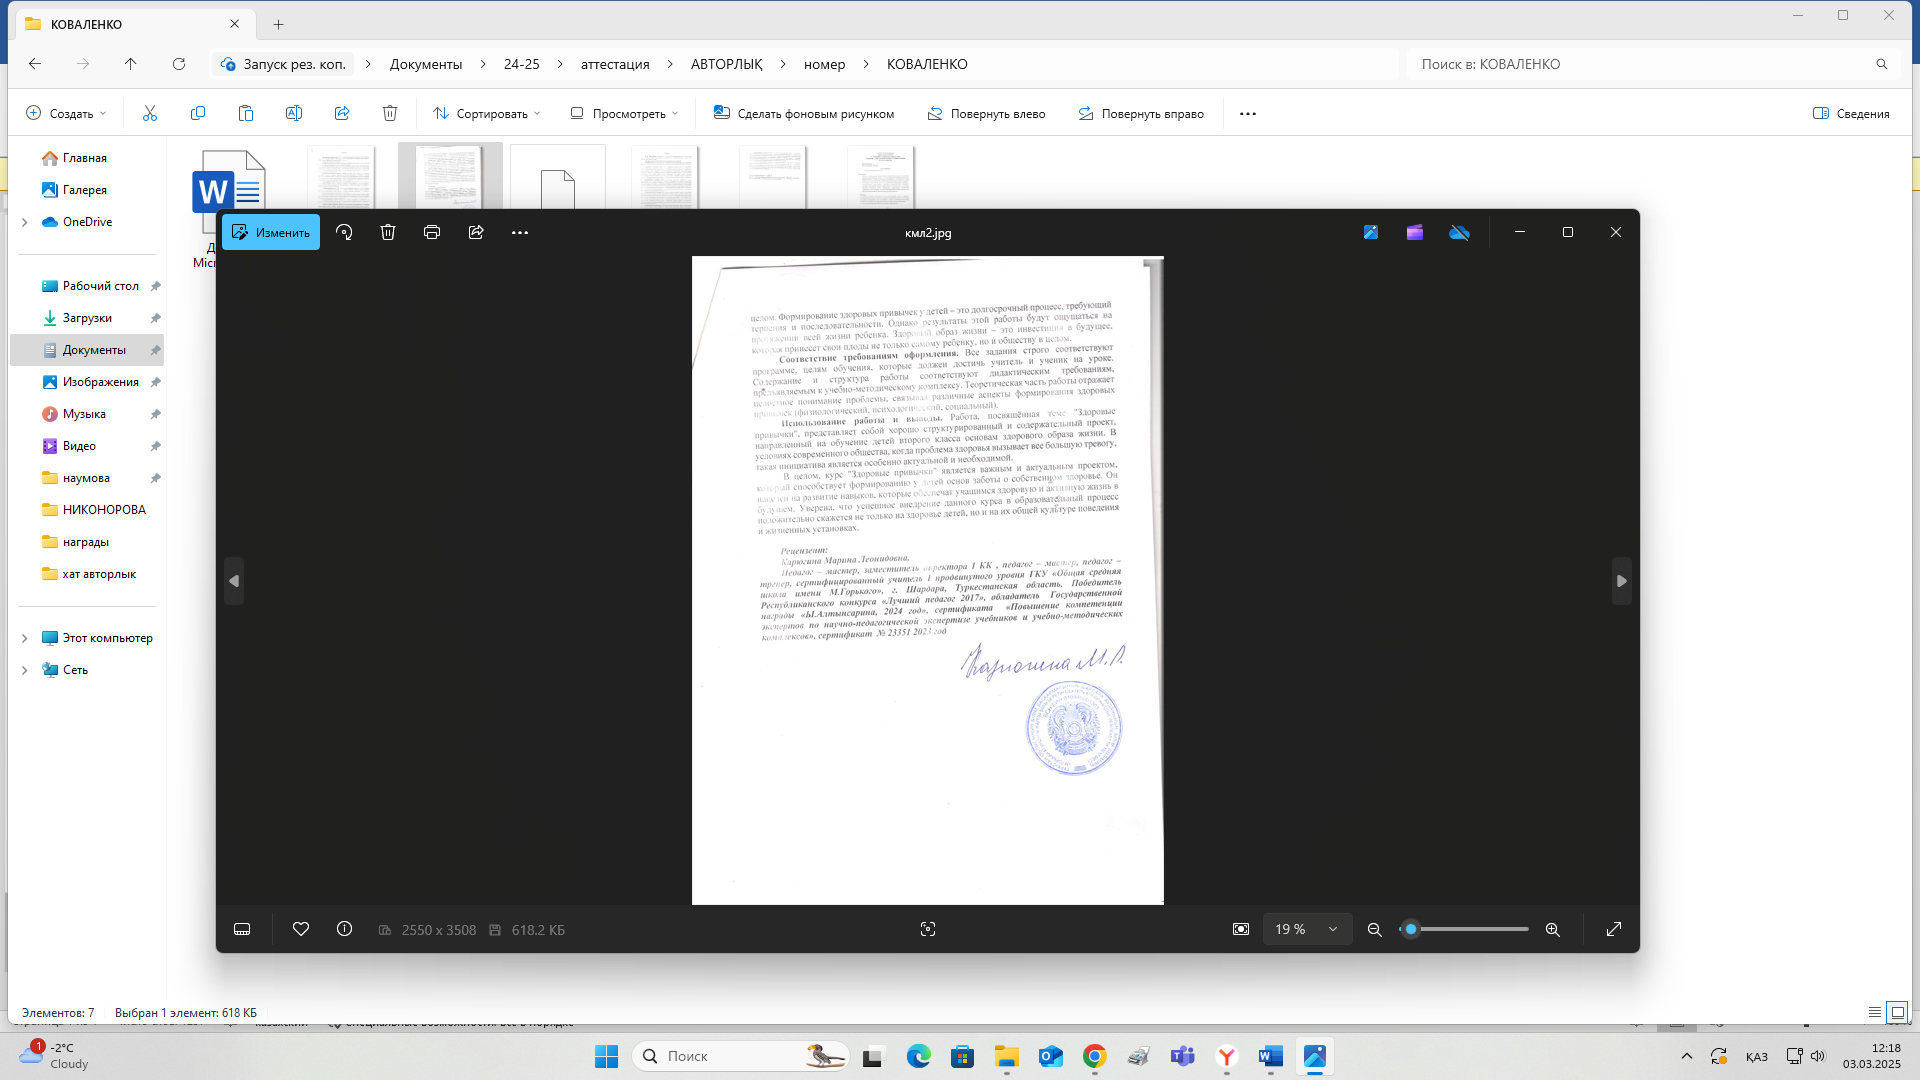Add photo to favorites with heart icon
This screenshot has width=1920, height=1080.
pyautogui.click(x=300, y=929)
